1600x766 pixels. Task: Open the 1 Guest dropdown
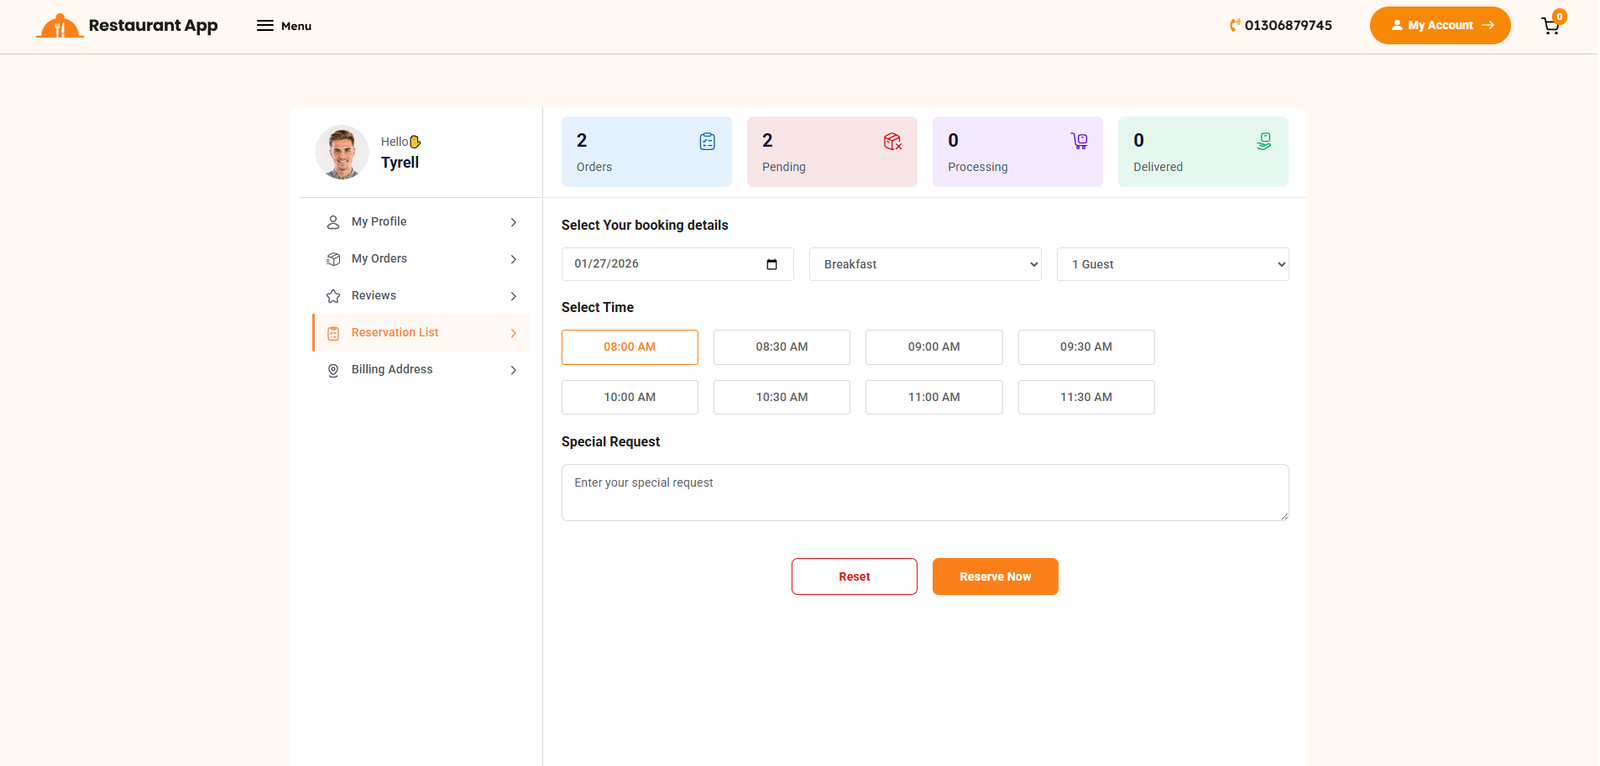click(x=1172, y=264)
